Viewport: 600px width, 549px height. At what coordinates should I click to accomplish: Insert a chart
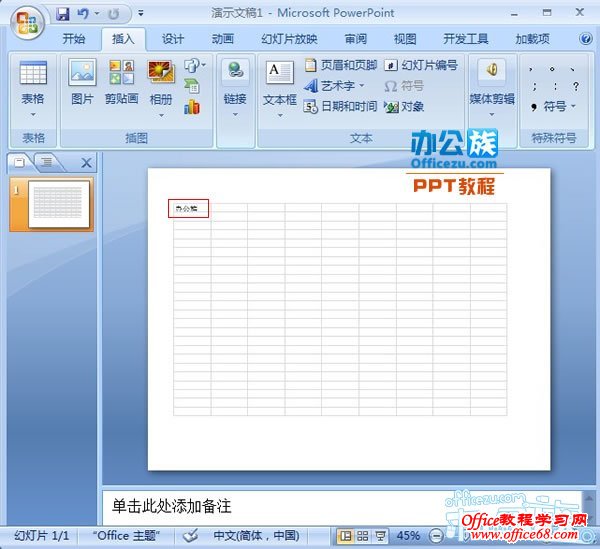click(x=192, y=108)
